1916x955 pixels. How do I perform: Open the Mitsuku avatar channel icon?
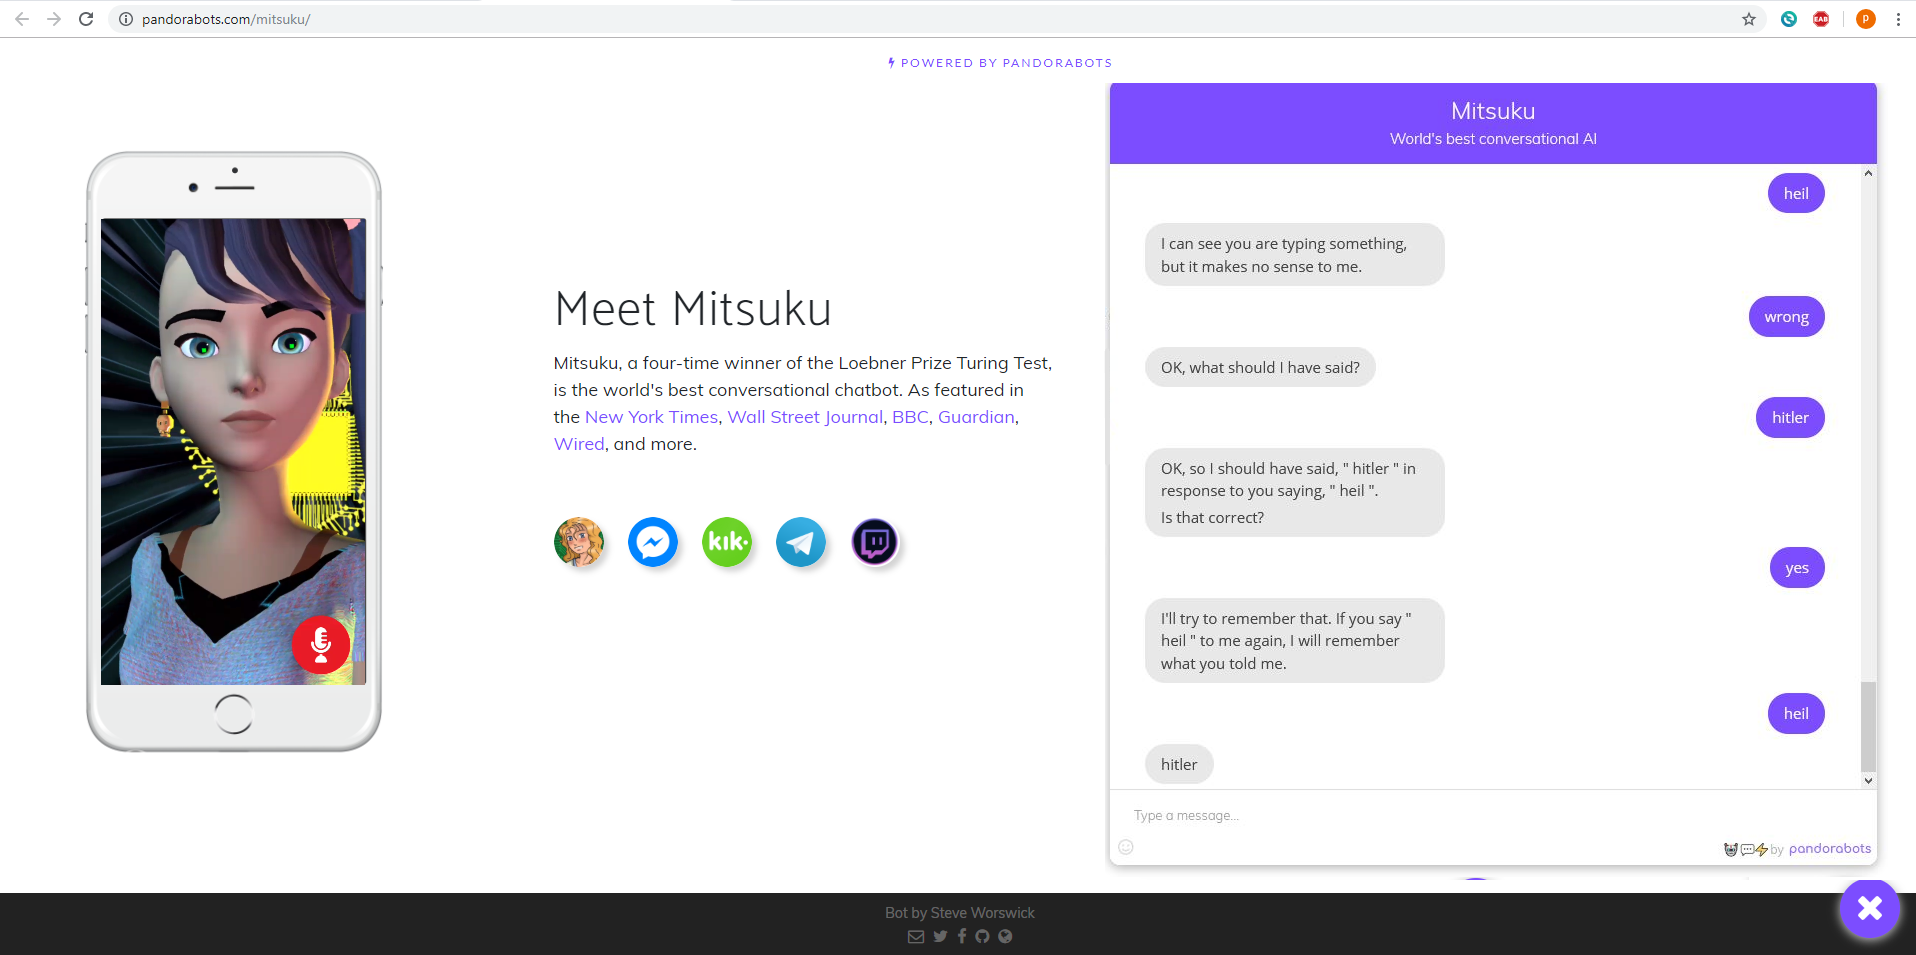pos(579,542)
